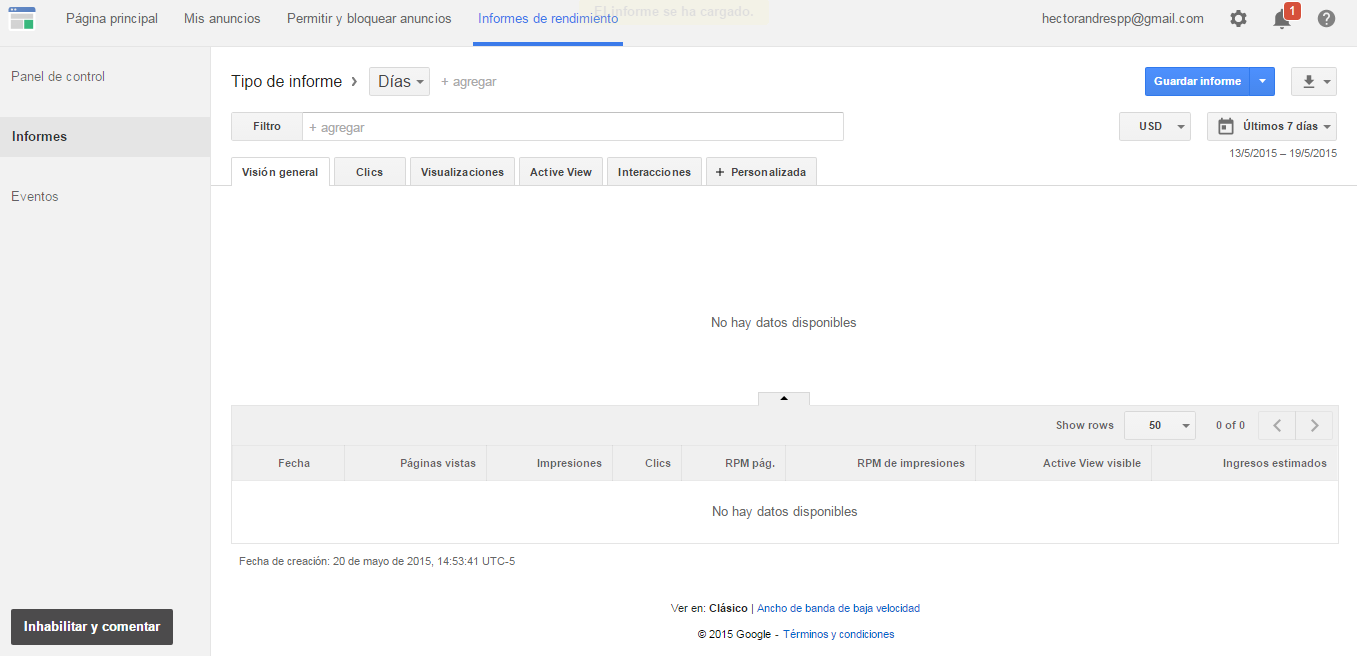1360x656 pixels.
Task: Go to Mis anuncios tab
Action: (222, 18)
